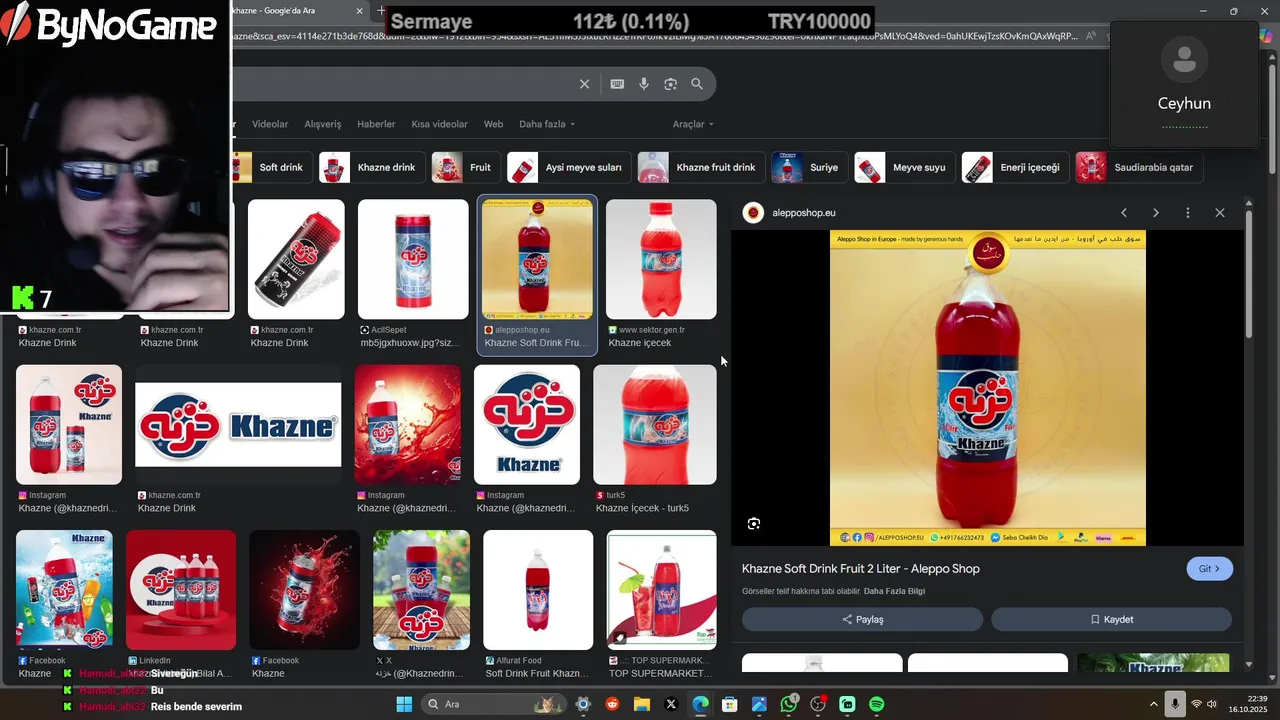Click the magnifier search submit icon
The height and width of the screenshot is (720, 1280).
697,84
